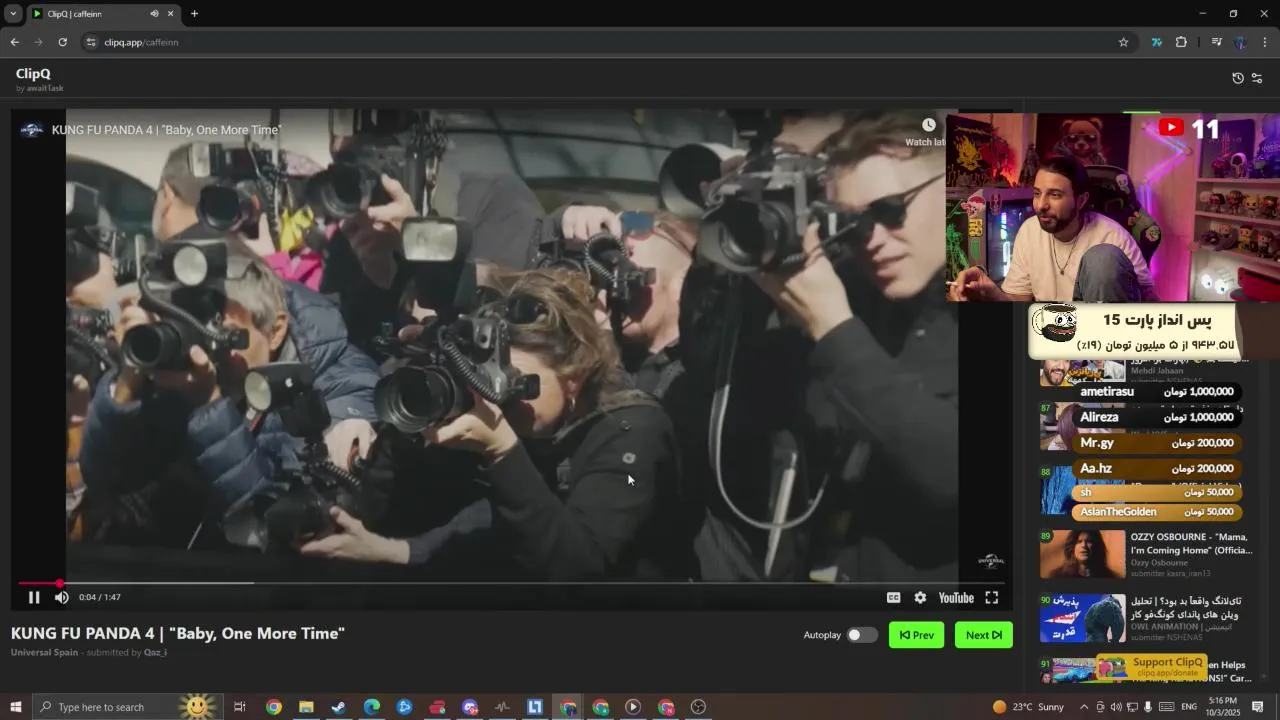Open OWL ANIMATION queue video thumbnail
Screen dimensions: 1280x720
pyautogui.click(x=1082, y=618)
